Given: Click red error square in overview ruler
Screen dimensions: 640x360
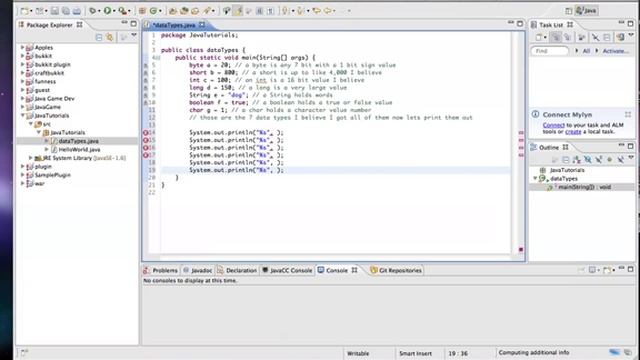Looking at the screenshot, I should click(521, 249).
